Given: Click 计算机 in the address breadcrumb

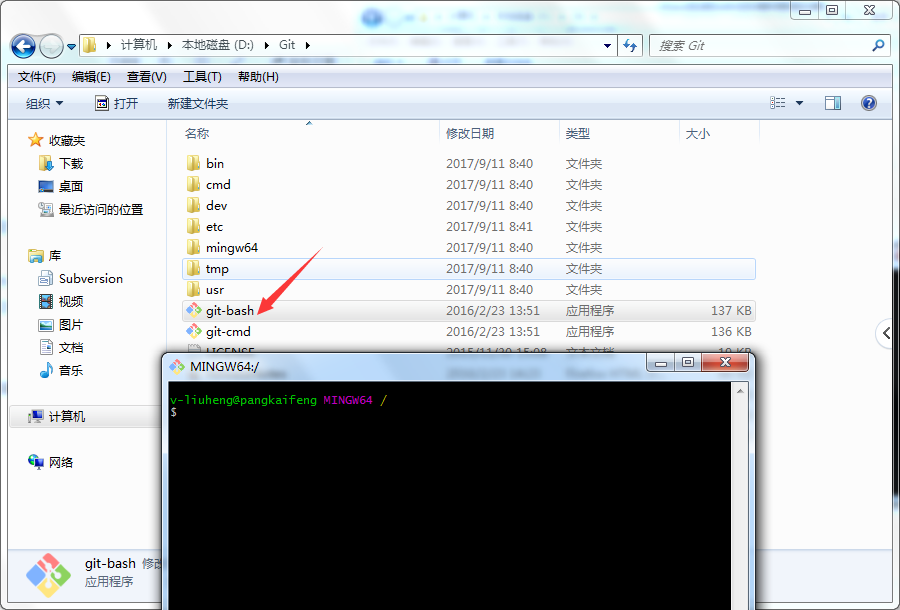Looking at the screenshot, I should [139, 45].
